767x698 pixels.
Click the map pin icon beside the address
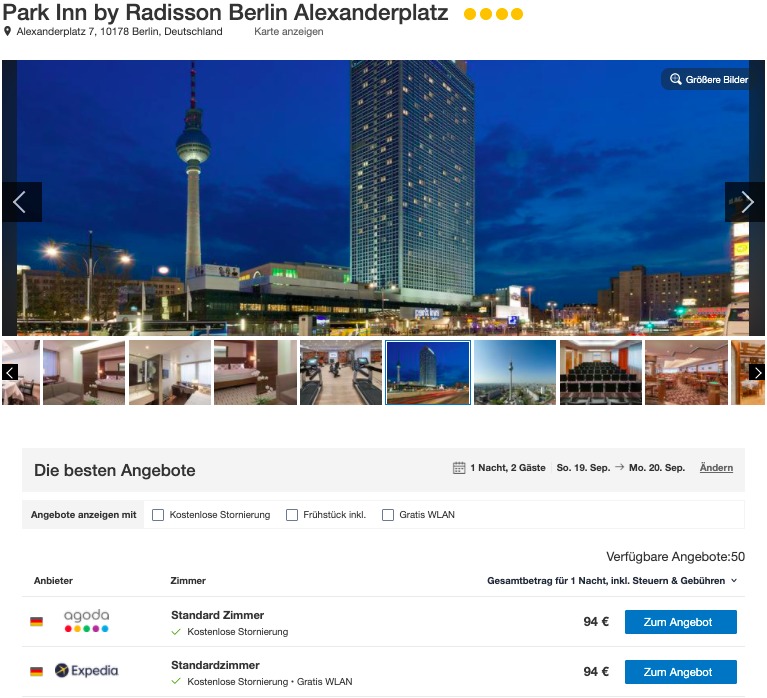[x=7, y=31]
